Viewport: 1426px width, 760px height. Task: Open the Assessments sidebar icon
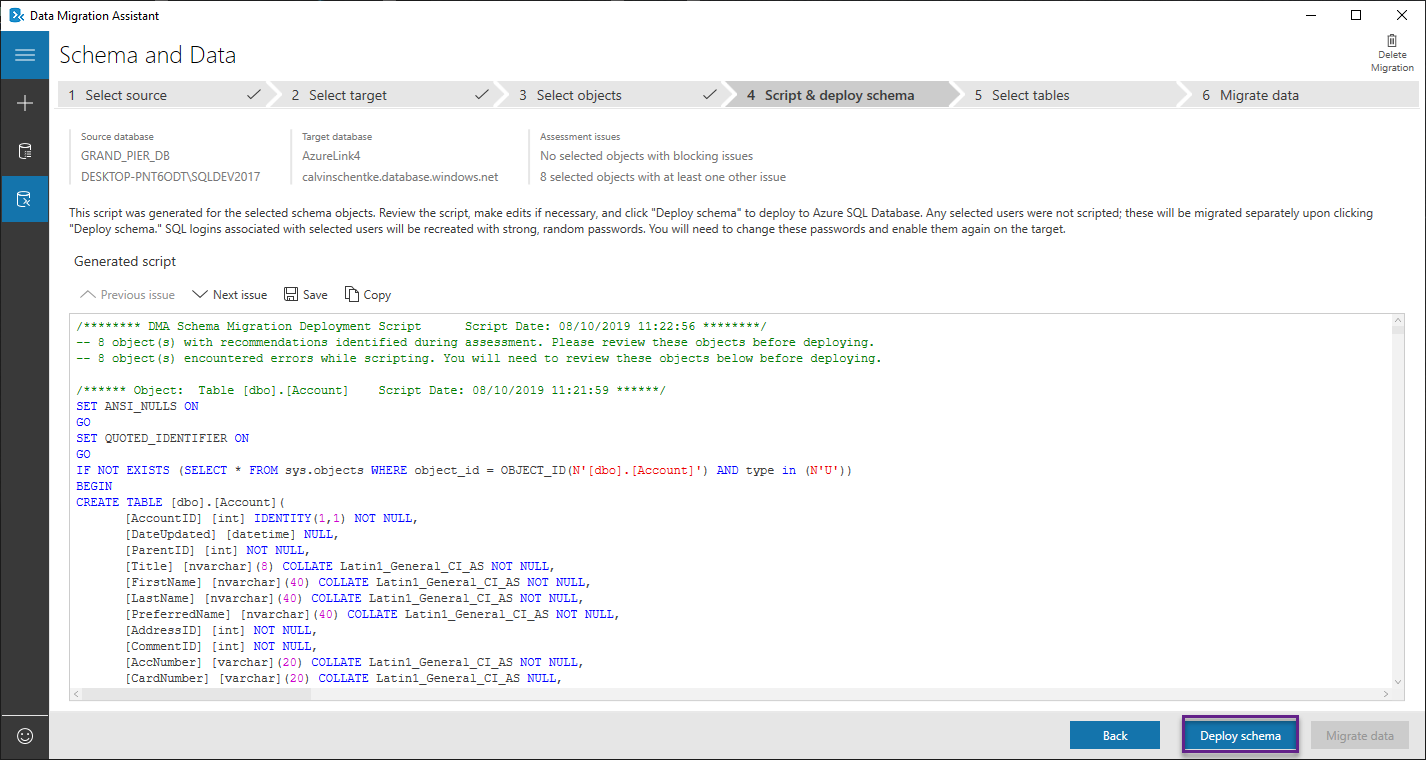(25, 151)
